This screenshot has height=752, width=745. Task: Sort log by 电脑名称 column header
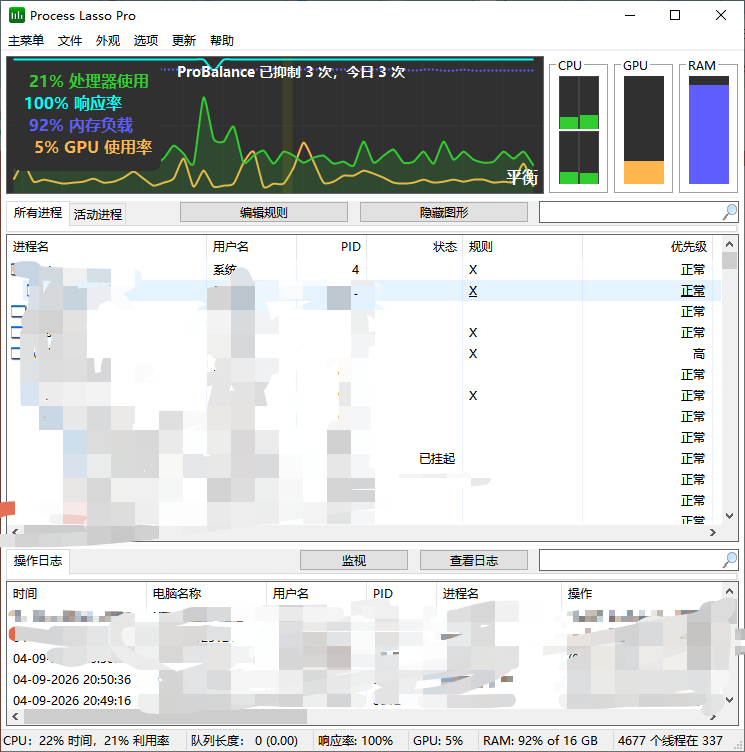click(206, 594)
